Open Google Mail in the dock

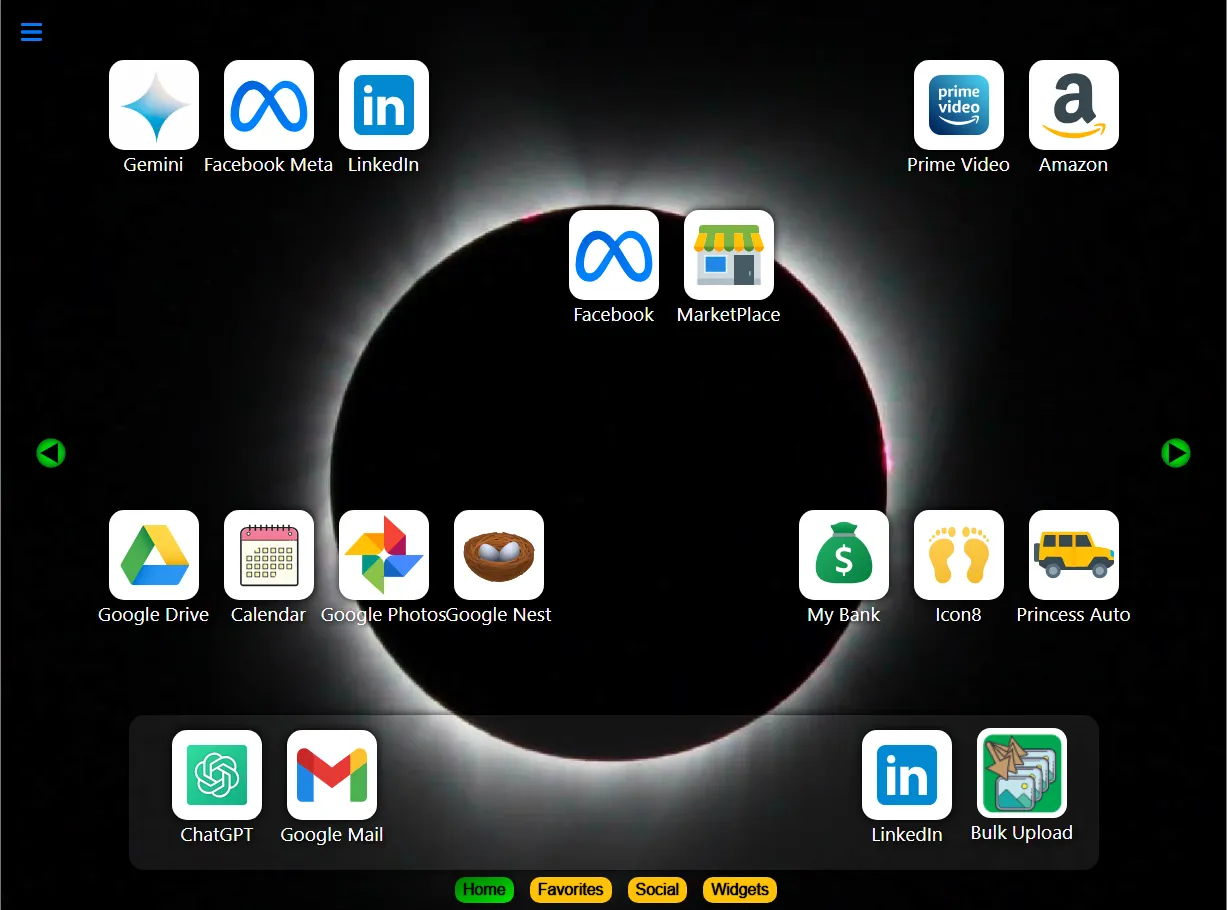click(332, 775)
